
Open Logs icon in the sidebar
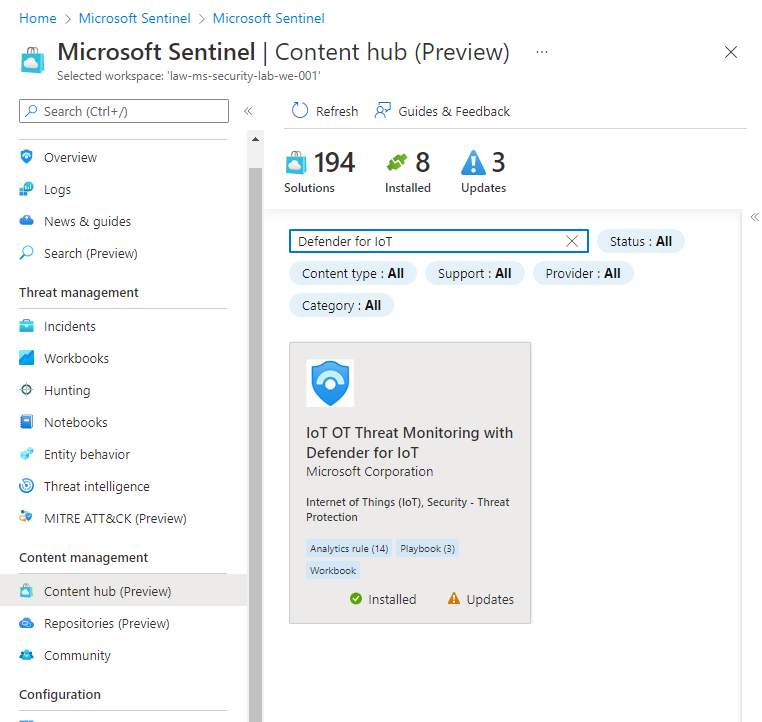pos(27,189)
